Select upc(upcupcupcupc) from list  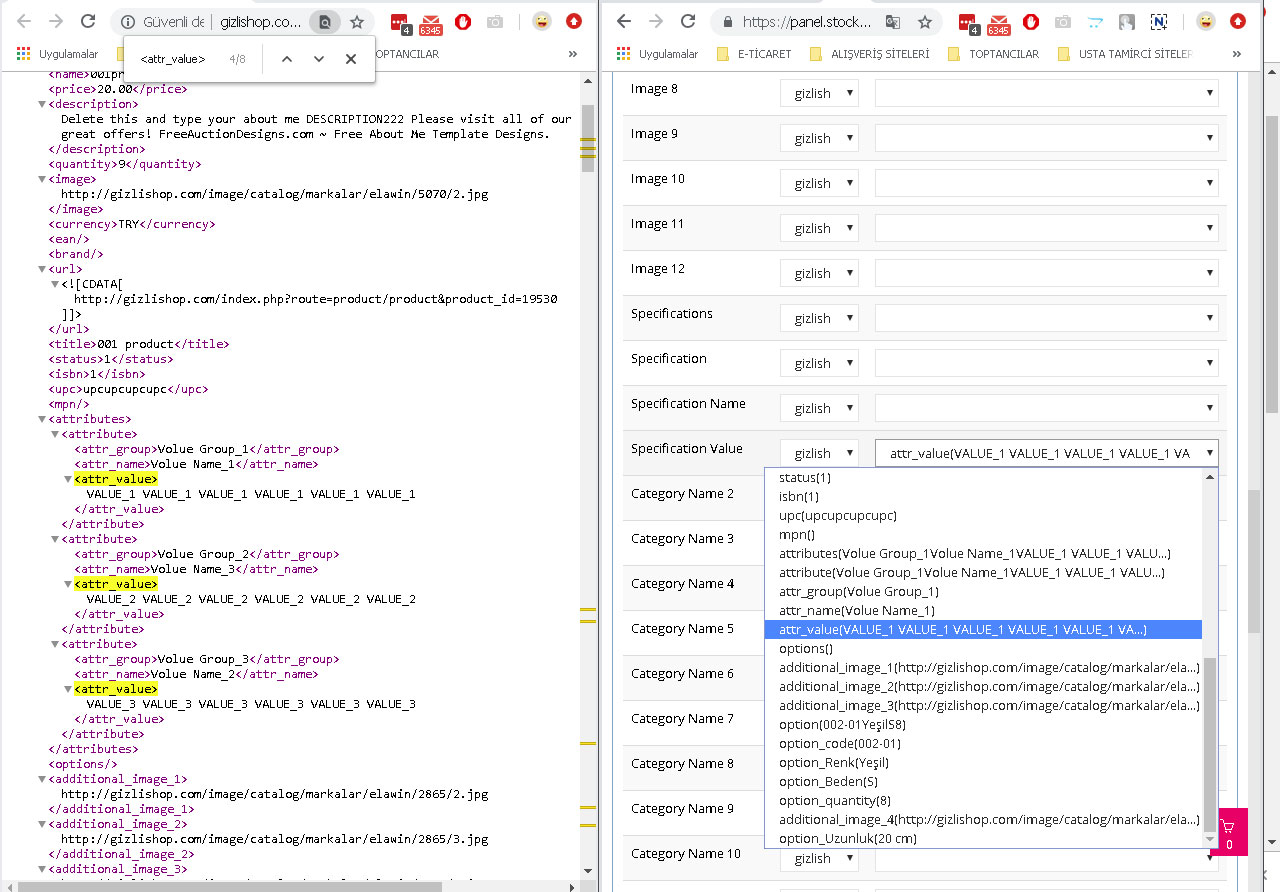pos(983,516)
